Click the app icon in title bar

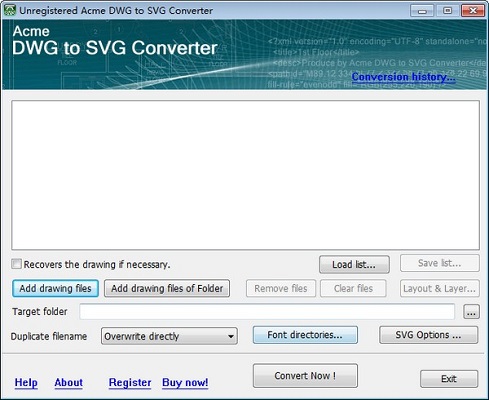click(x=10, y=10)
